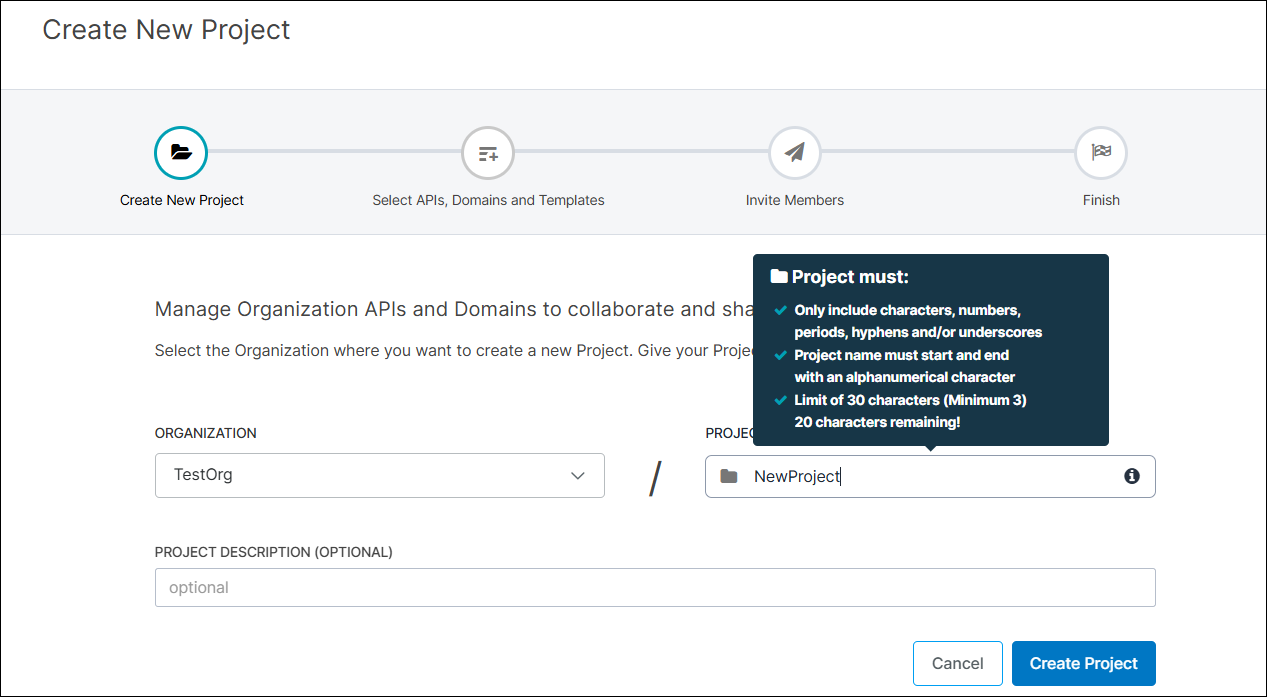The width and height of the screenshot is (1267, 697).
Task: Select the Finish step label
Action: pos(1100,200)
